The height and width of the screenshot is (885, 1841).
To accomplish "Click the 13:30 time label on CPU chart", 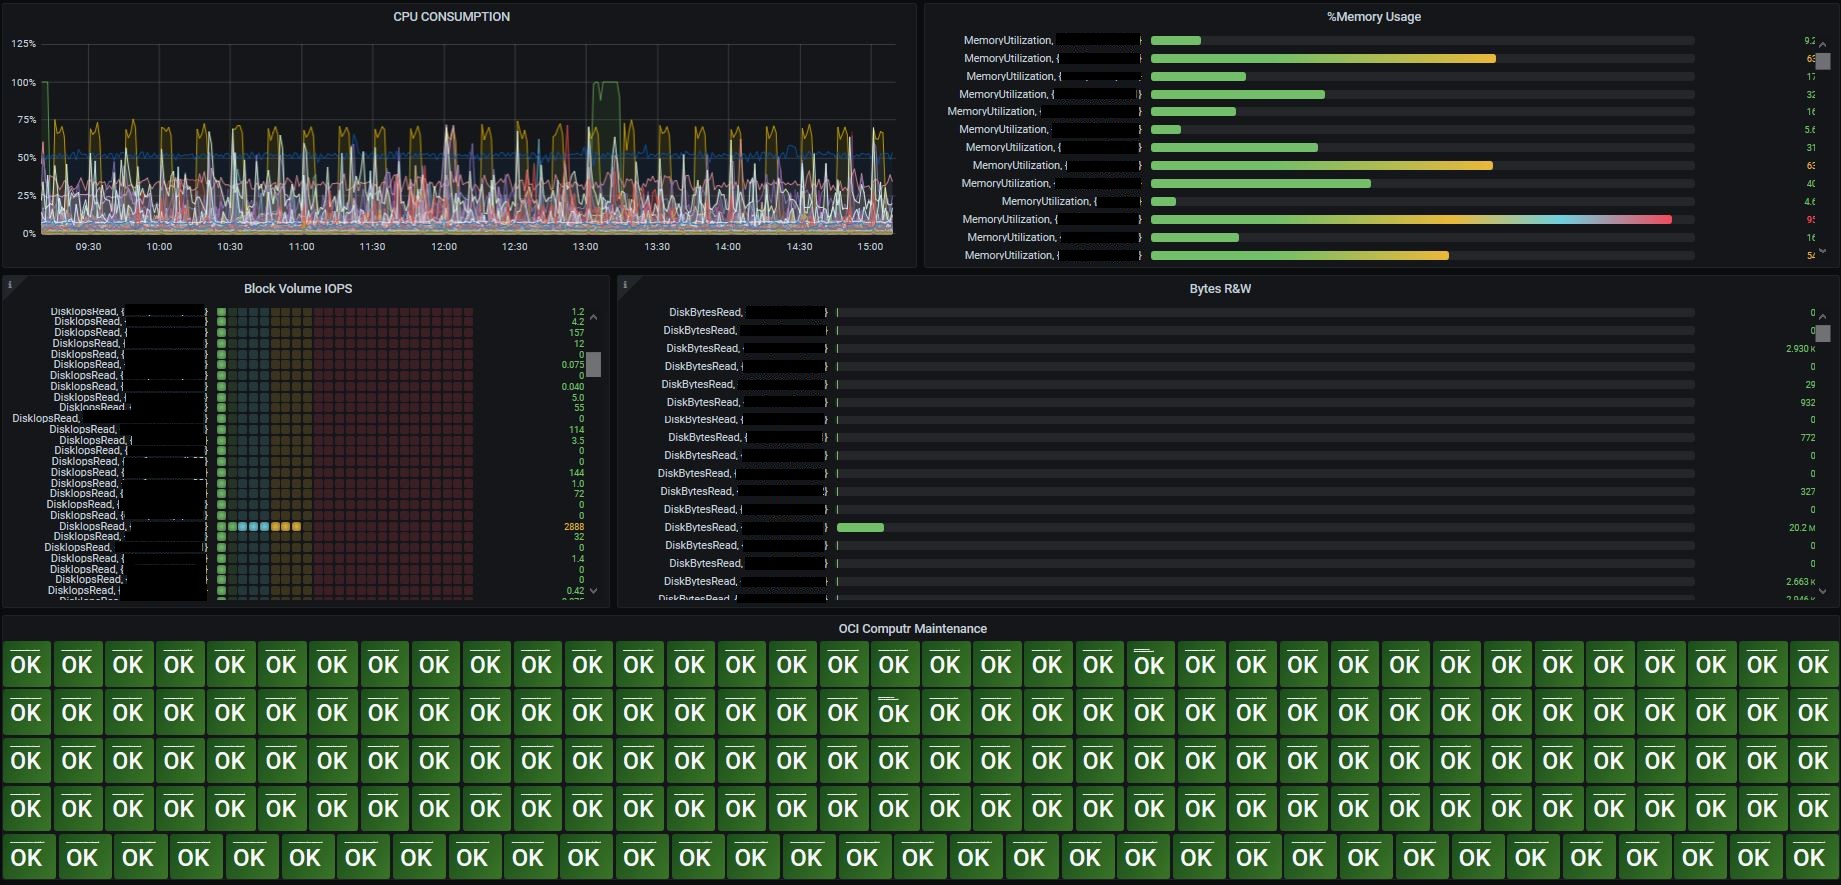I will [x=656, y=247].
